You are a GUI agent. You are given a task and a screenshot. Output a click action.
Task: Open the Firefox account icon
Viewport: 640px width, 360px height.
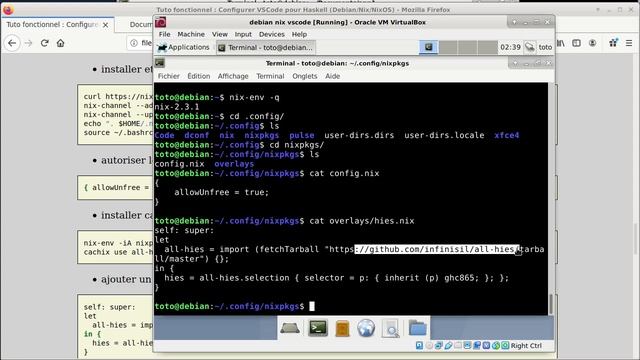pos(592,43)
